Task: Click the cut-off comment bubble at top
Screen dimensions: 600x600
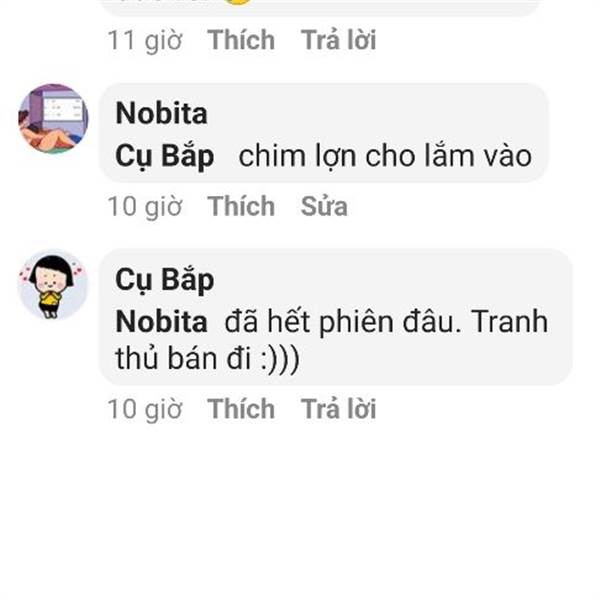Action: pos(321,8)
